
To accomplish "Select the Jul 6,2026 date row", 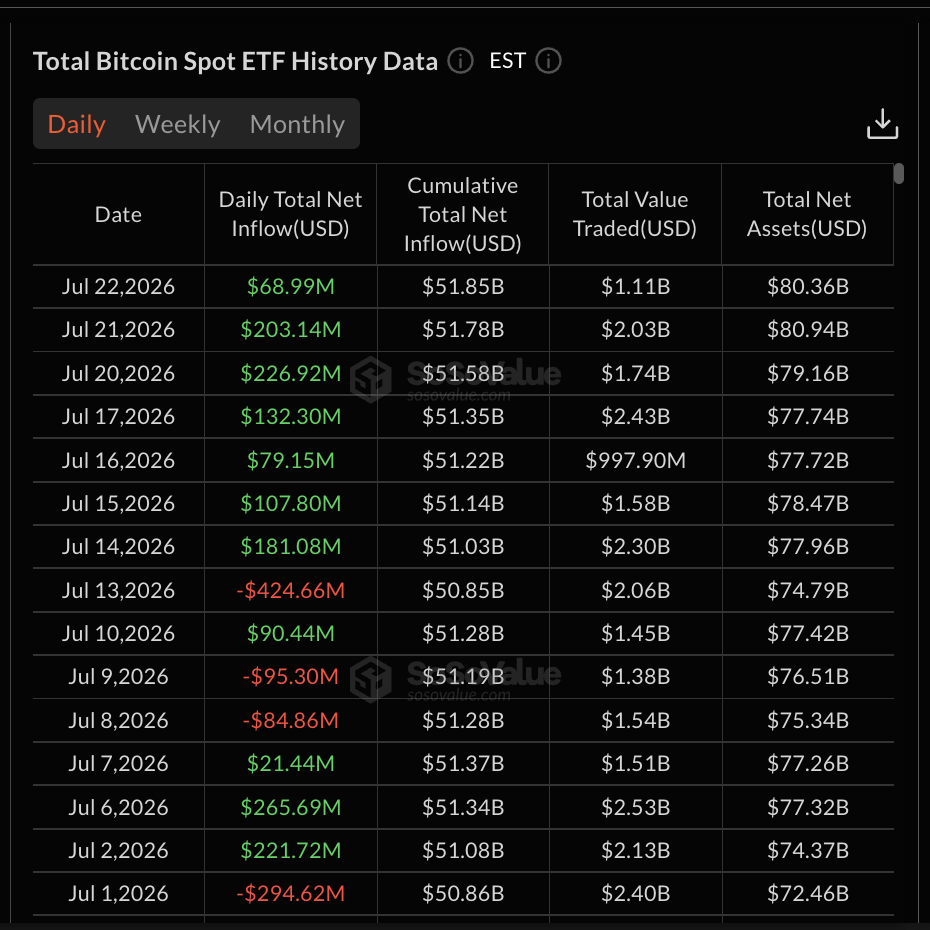I will 463,807.
